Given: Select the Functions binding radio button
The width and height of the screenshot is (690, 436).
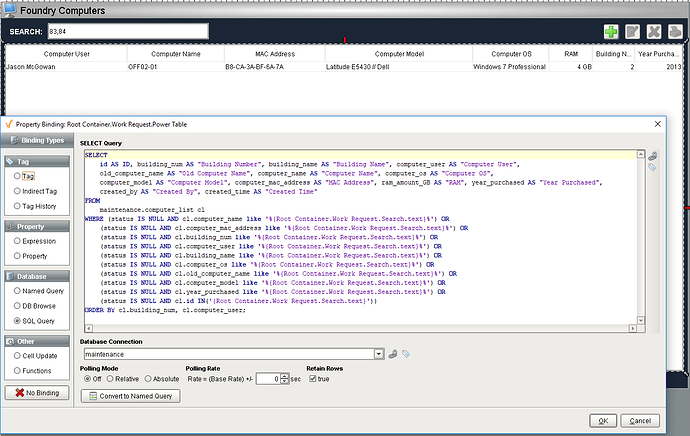Looking at the screenshot, I should point(17,370).
